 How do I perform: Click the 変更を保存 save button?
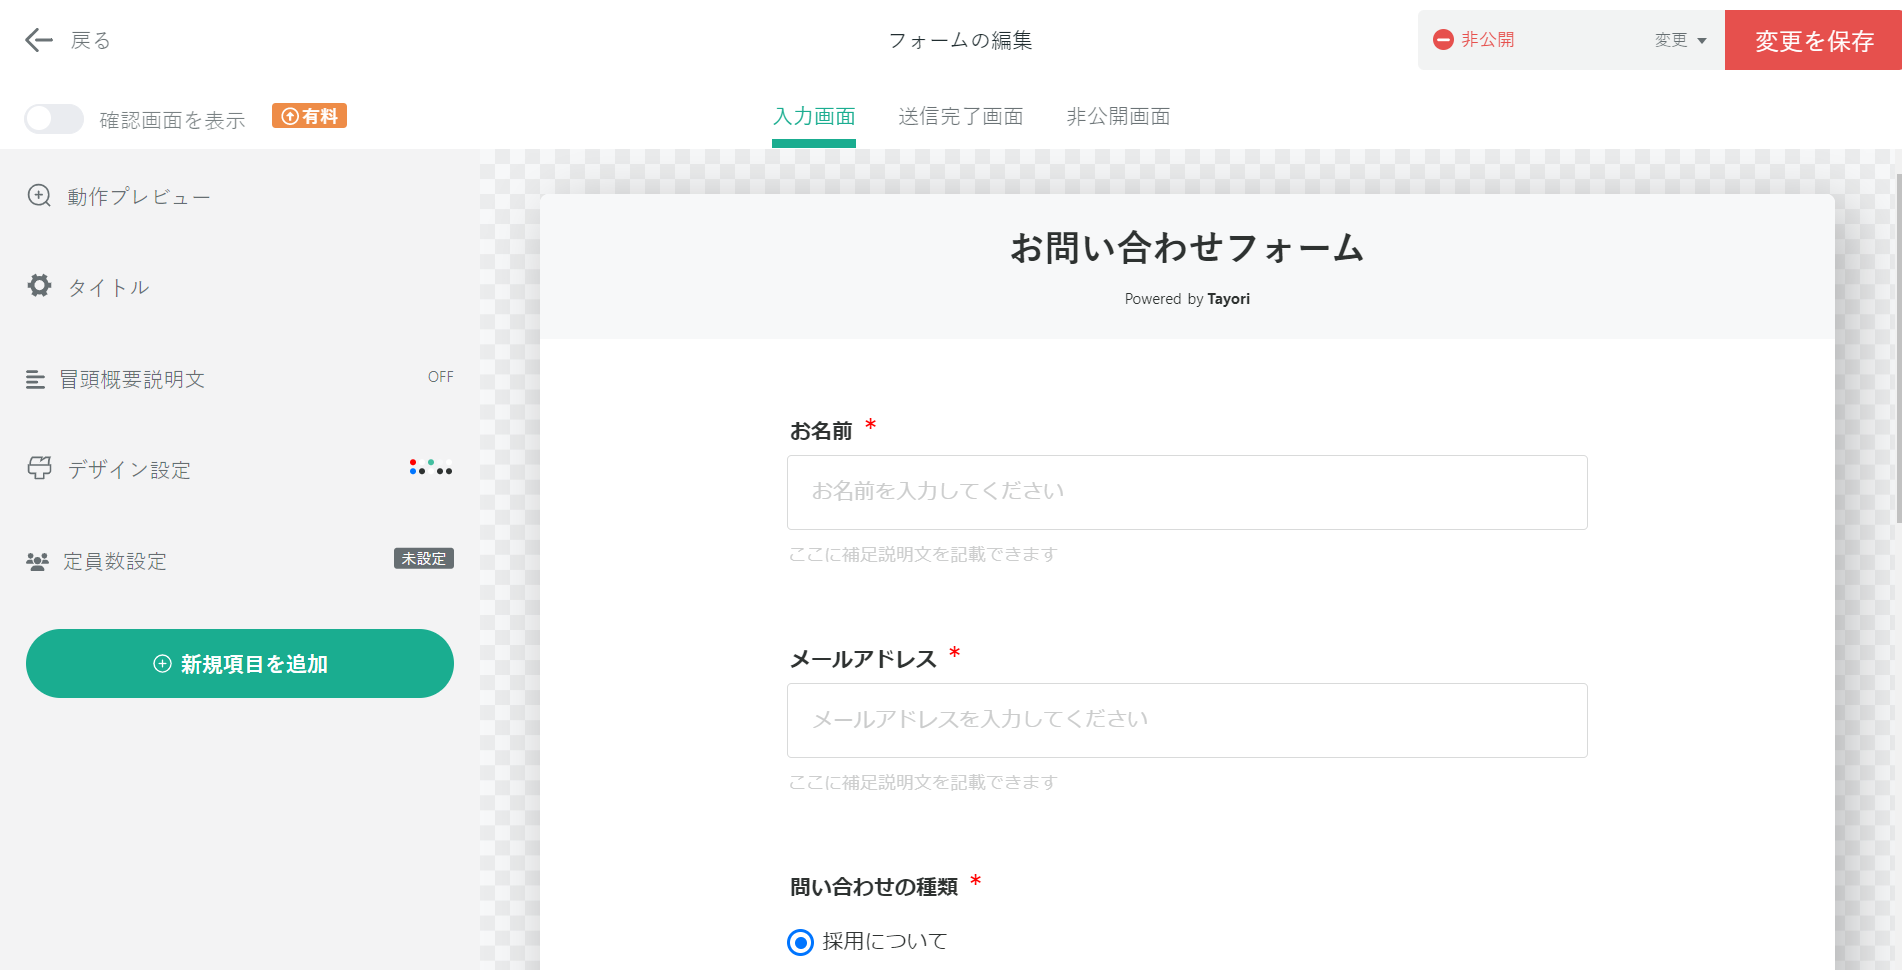1813,39
